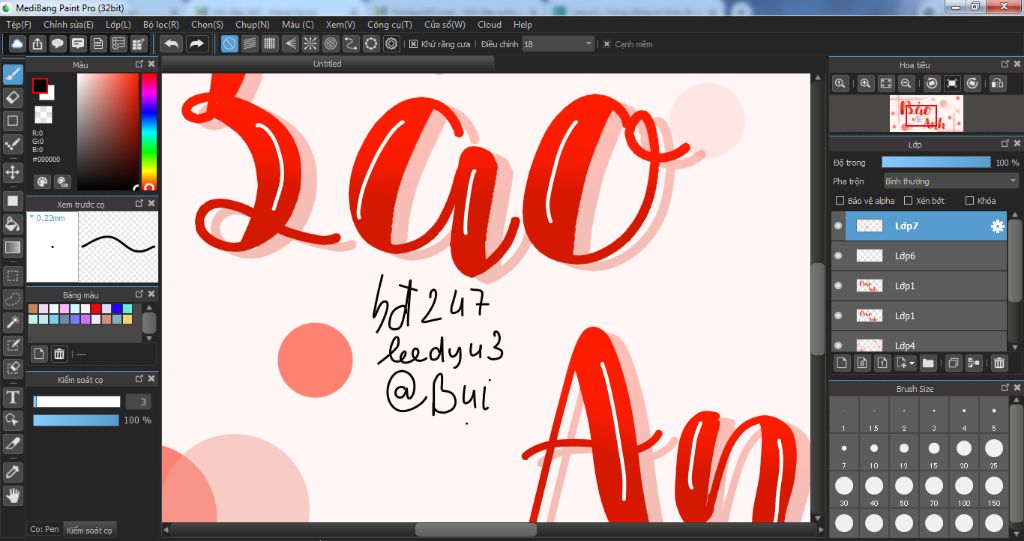Detach the Màu panel with pop-out icon
This screenshot has height=541, width=1024.
point(139,64)
